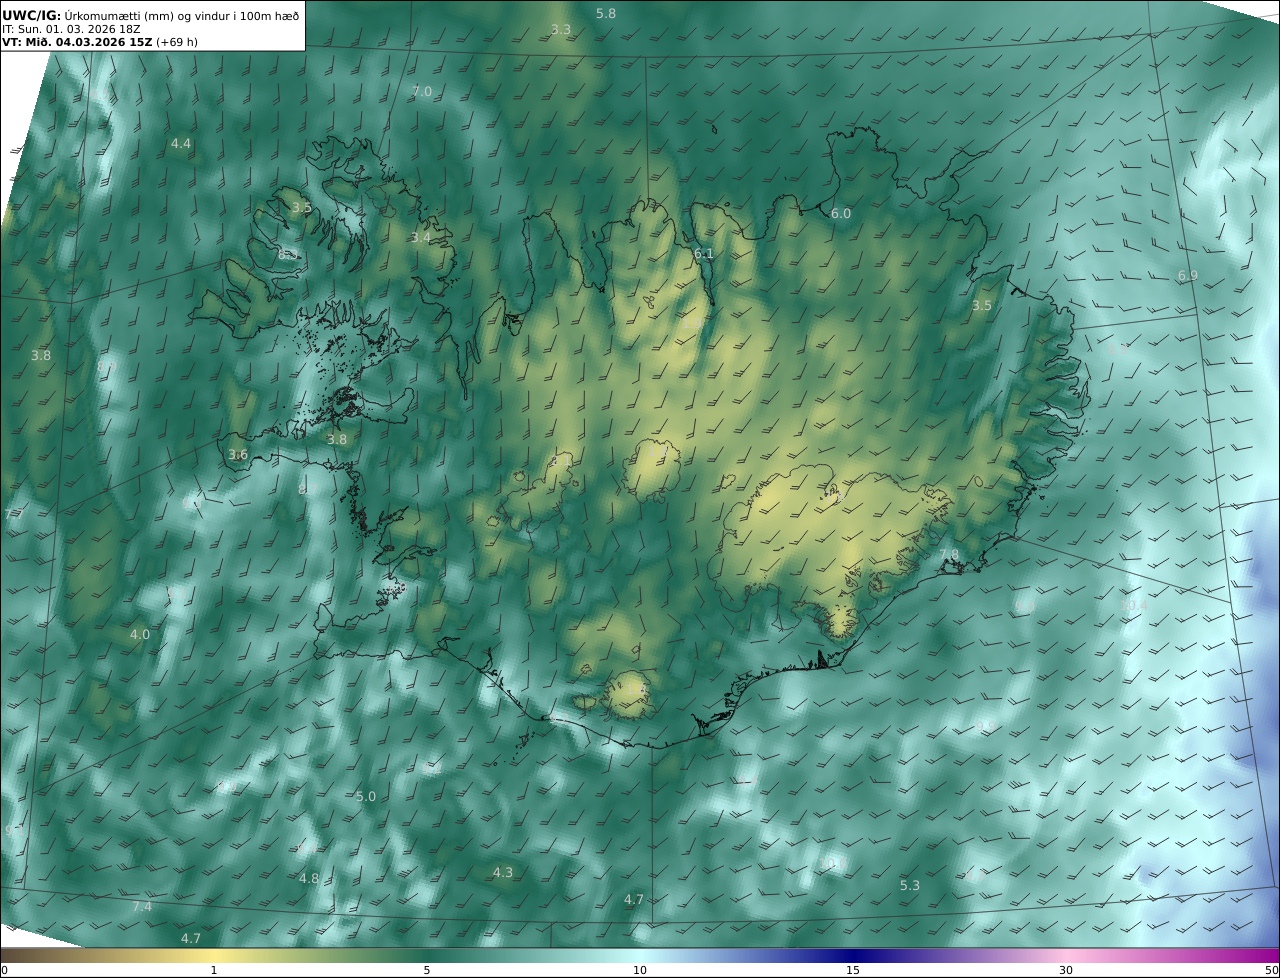This screenshot has width=1280, height=978.
Task: Select the 4.4 value label
Action: coord(181,144)
